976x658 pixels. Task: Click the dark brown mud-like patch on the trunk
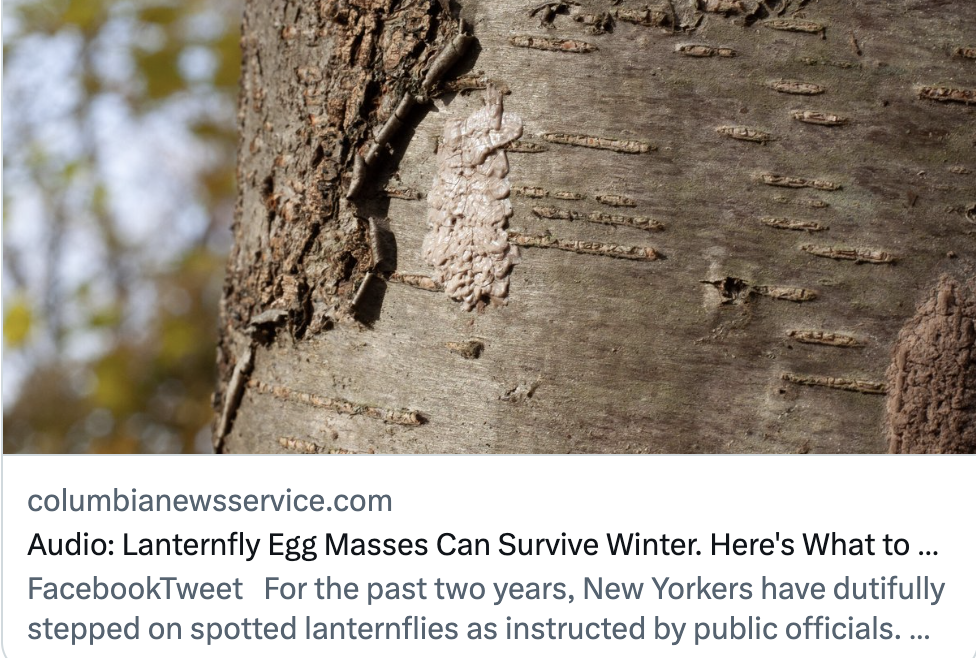(x=933, y=370)
